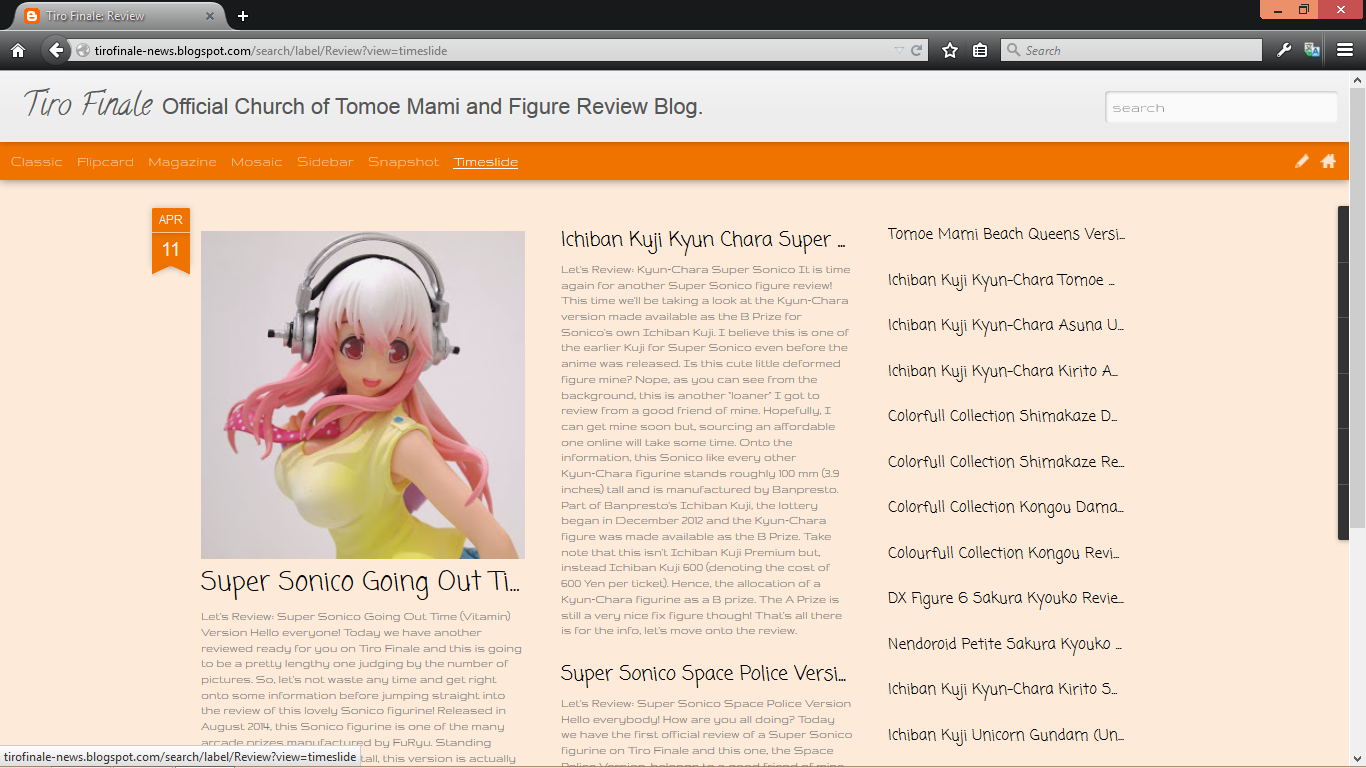Click the browser scrollbar up arrow
This screenshot has height=768, width=1366.
click(x=1358, y=78)
